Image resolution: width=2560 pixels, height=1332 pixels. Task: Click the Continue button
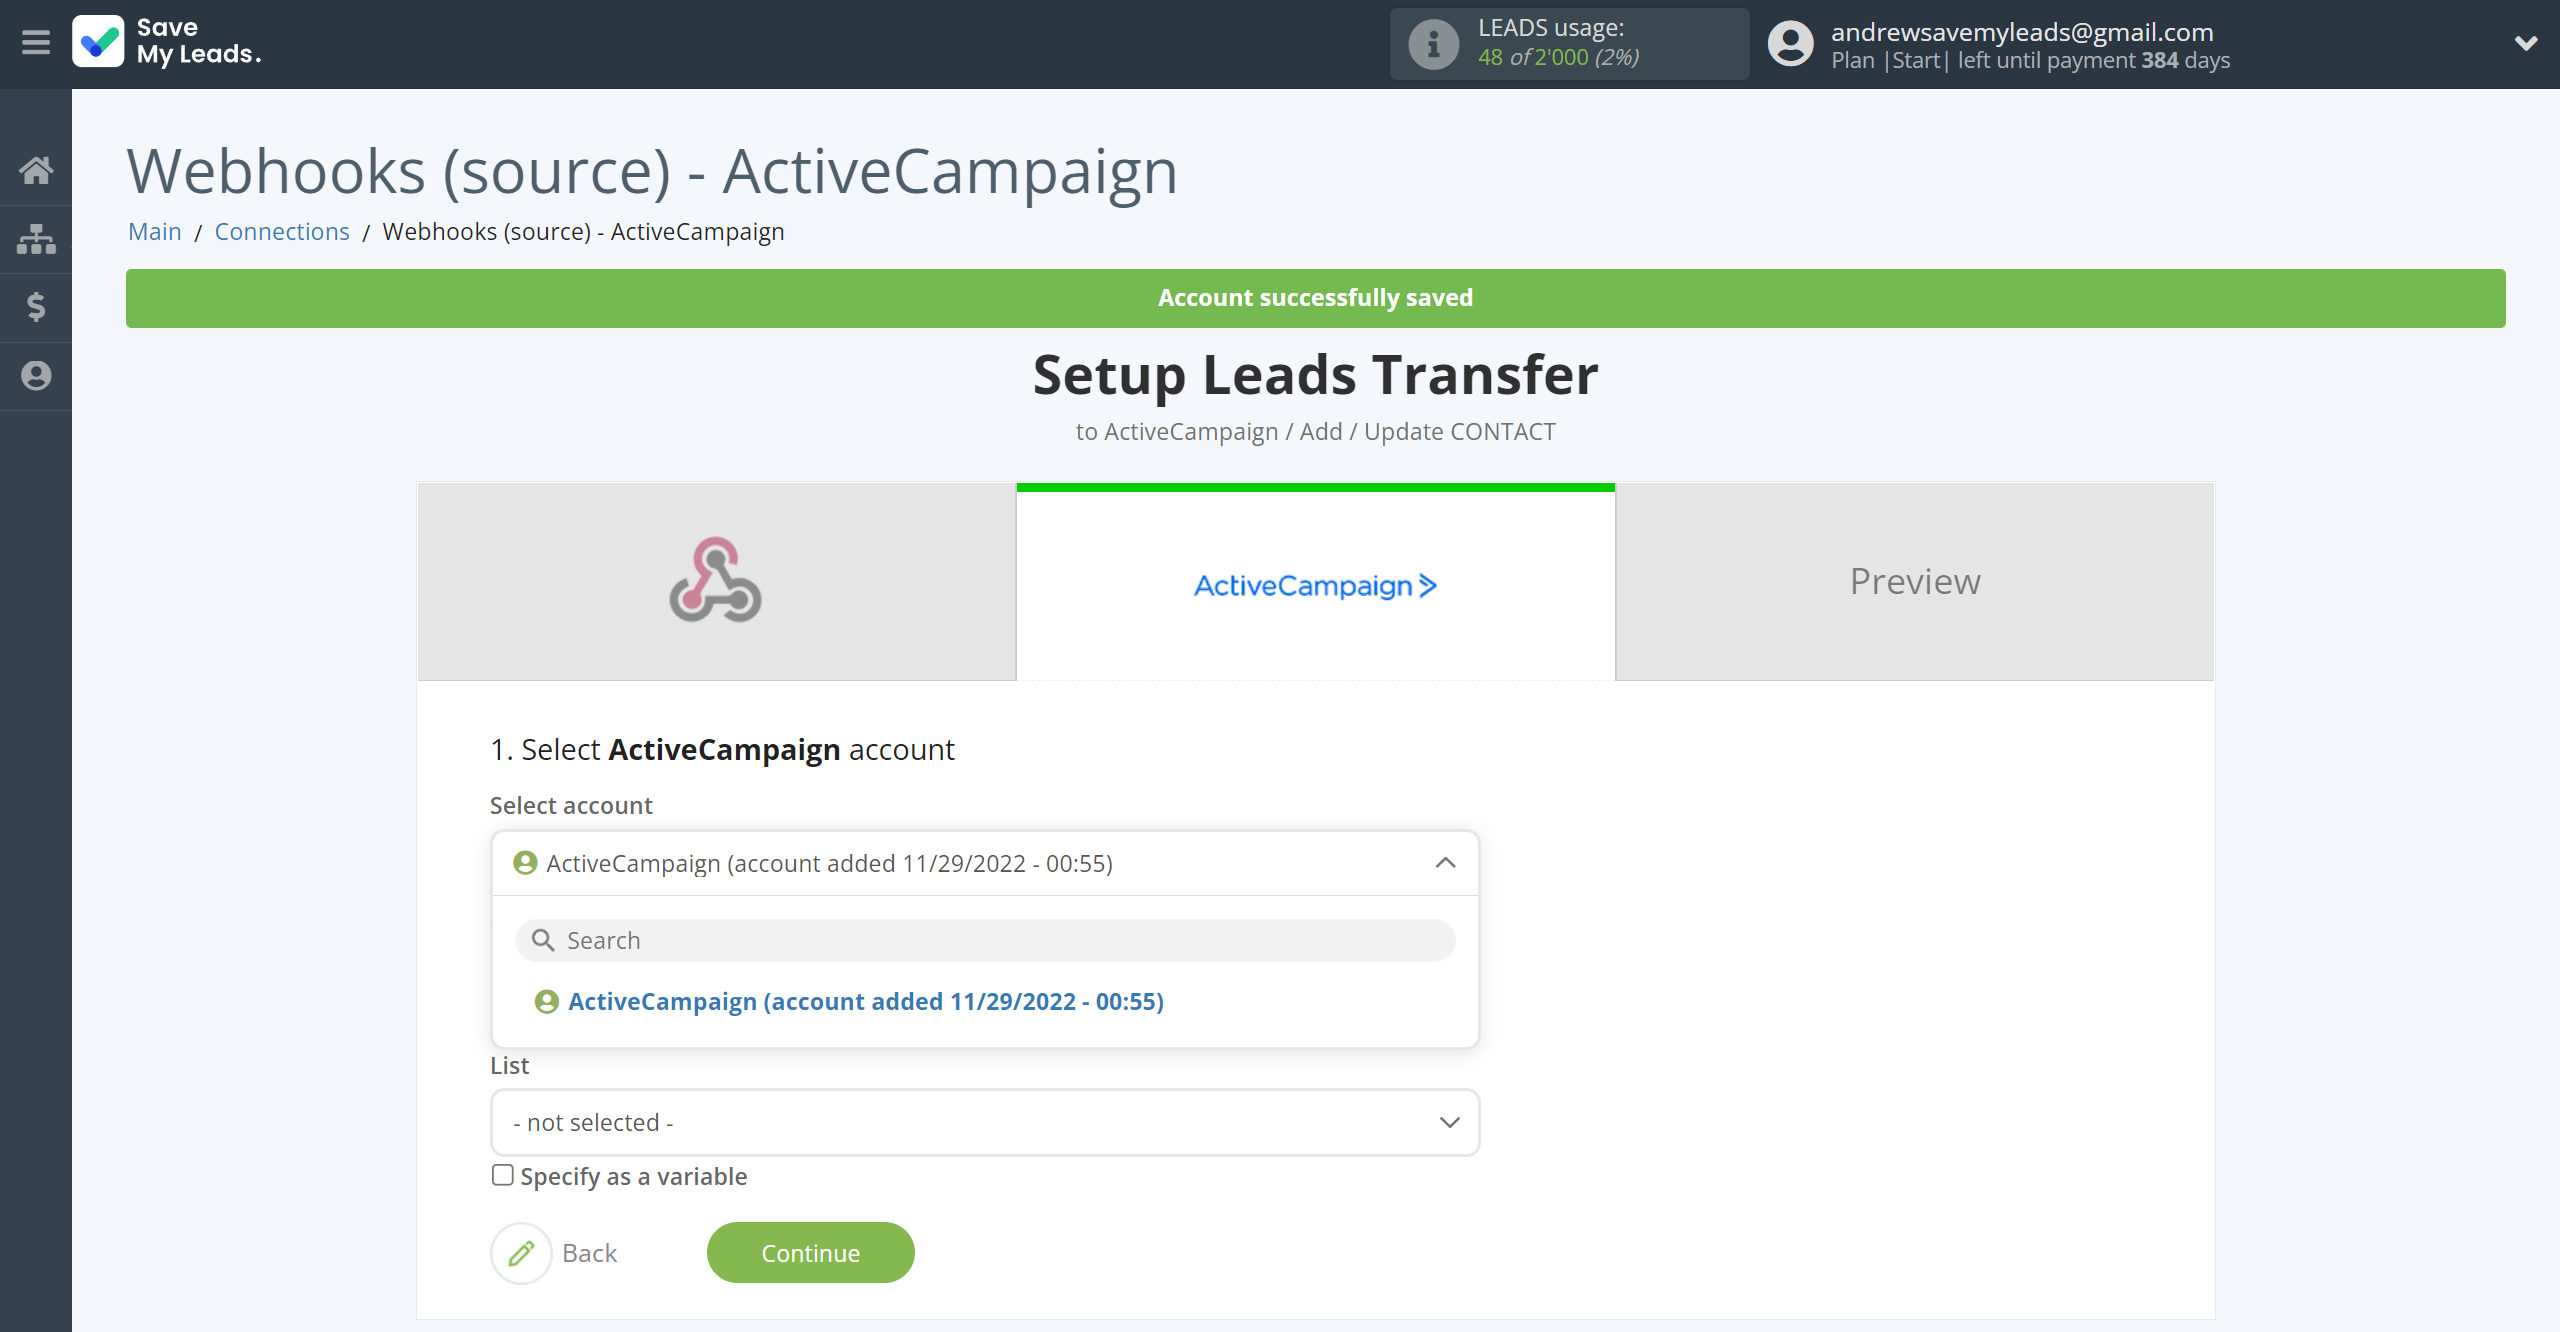point(809,1252)
